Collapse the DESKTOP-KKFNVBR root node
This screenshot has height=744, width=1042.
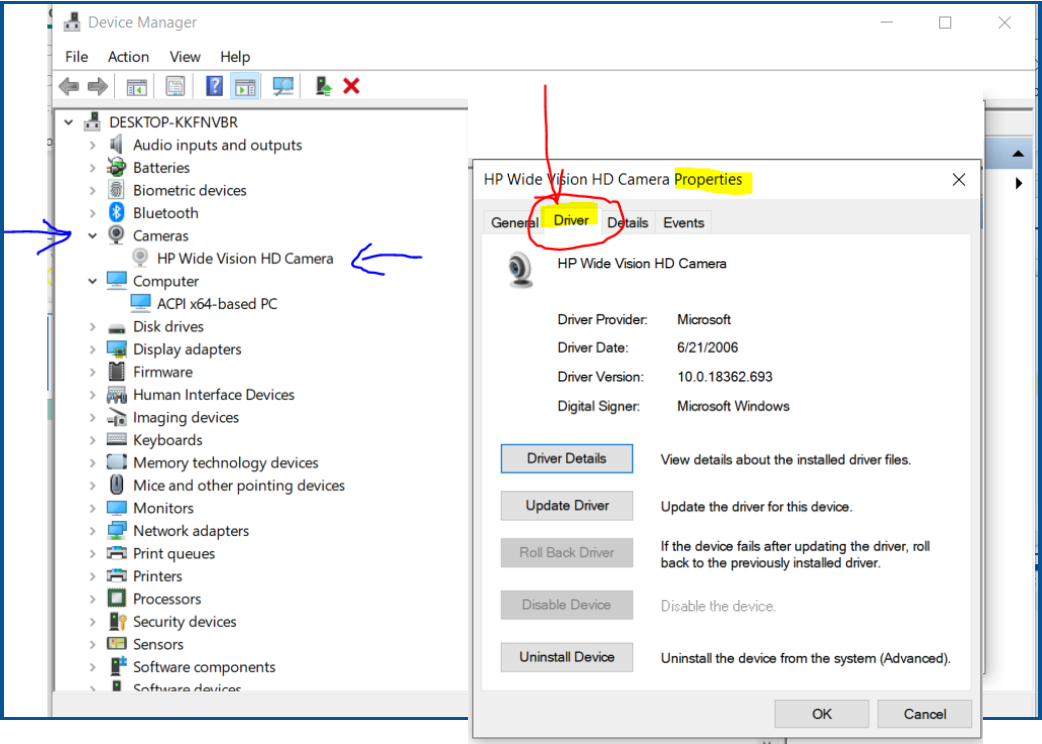tap(68, 122)
